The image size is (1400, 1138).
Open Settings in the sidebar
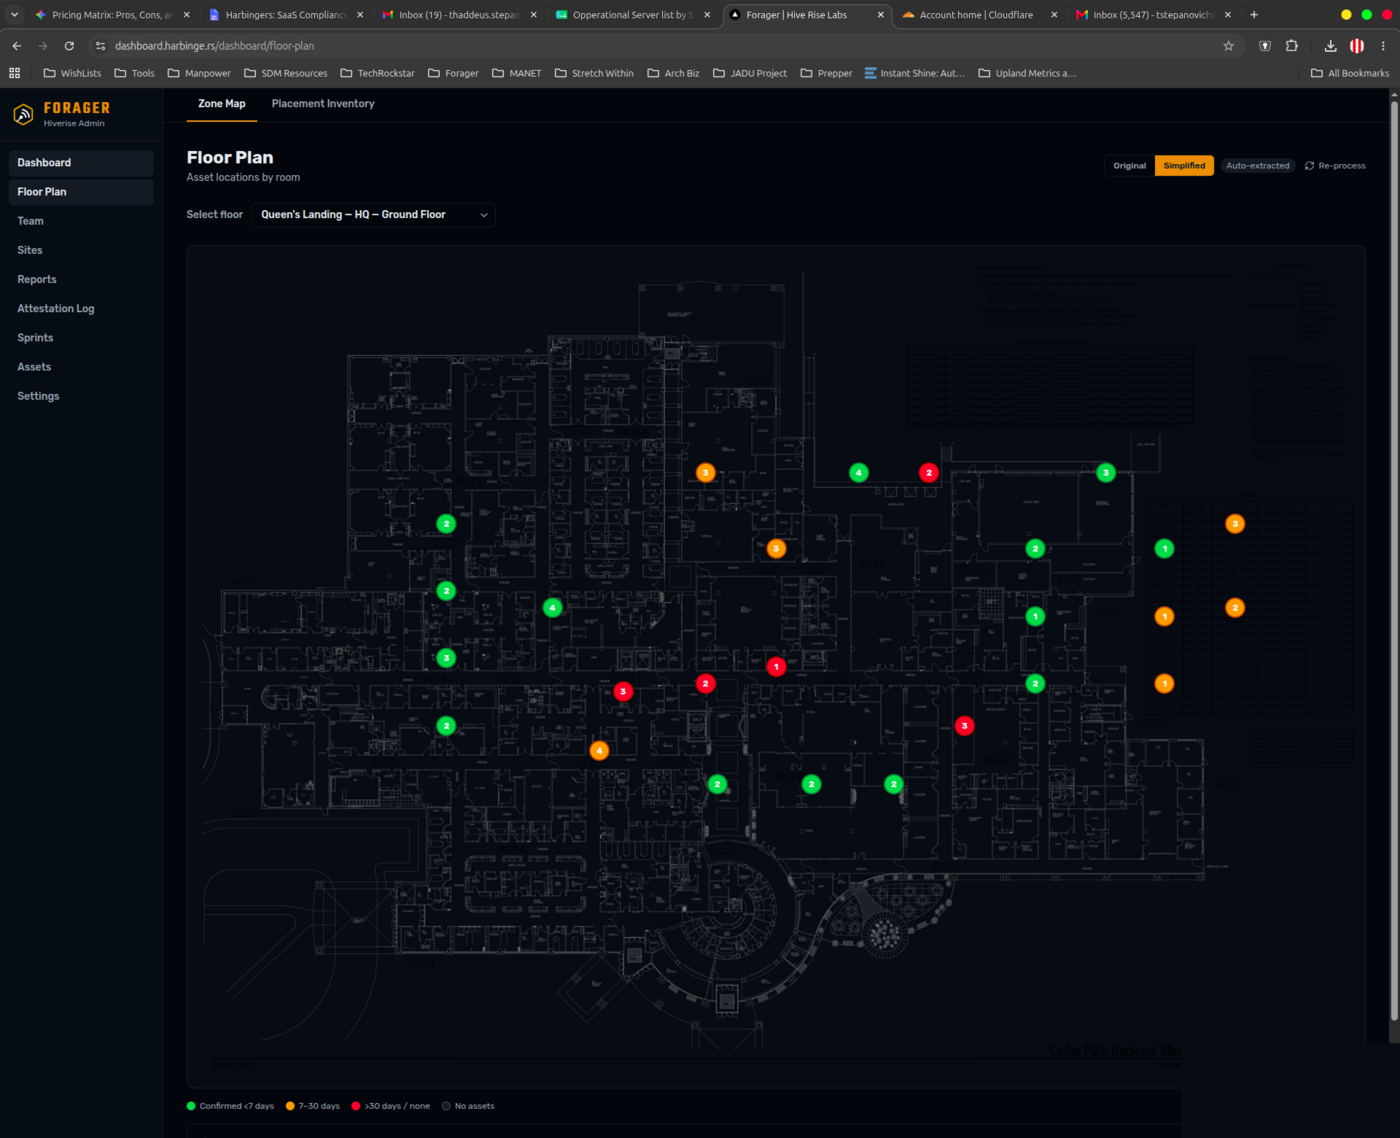tap(81, 396)
